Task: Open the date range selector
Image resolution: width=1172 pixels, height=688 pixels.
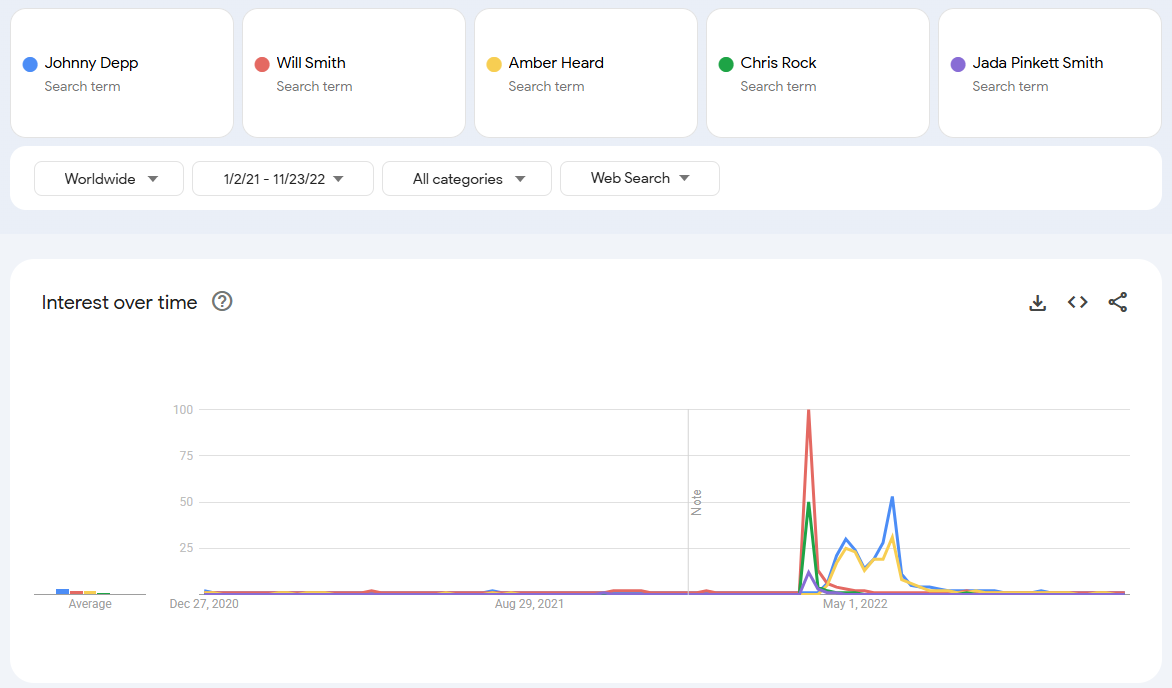Action: (x=282, y=178)
